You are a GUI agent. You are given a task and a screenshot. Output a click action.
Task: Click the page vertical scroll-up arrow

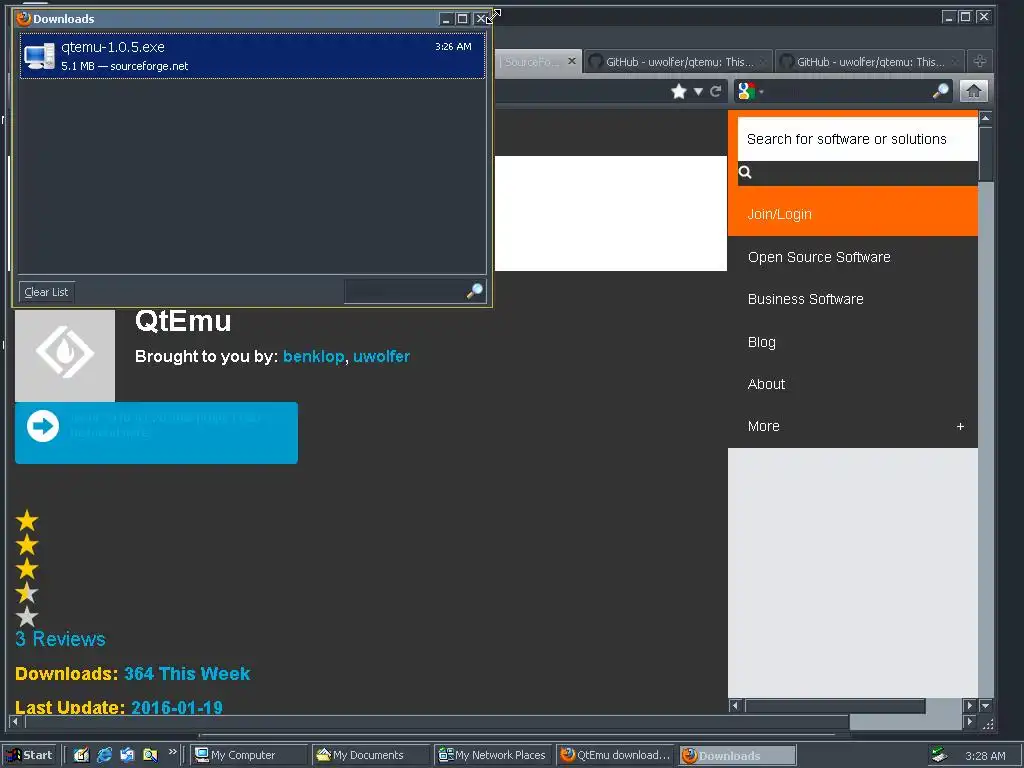coord(985,118)
